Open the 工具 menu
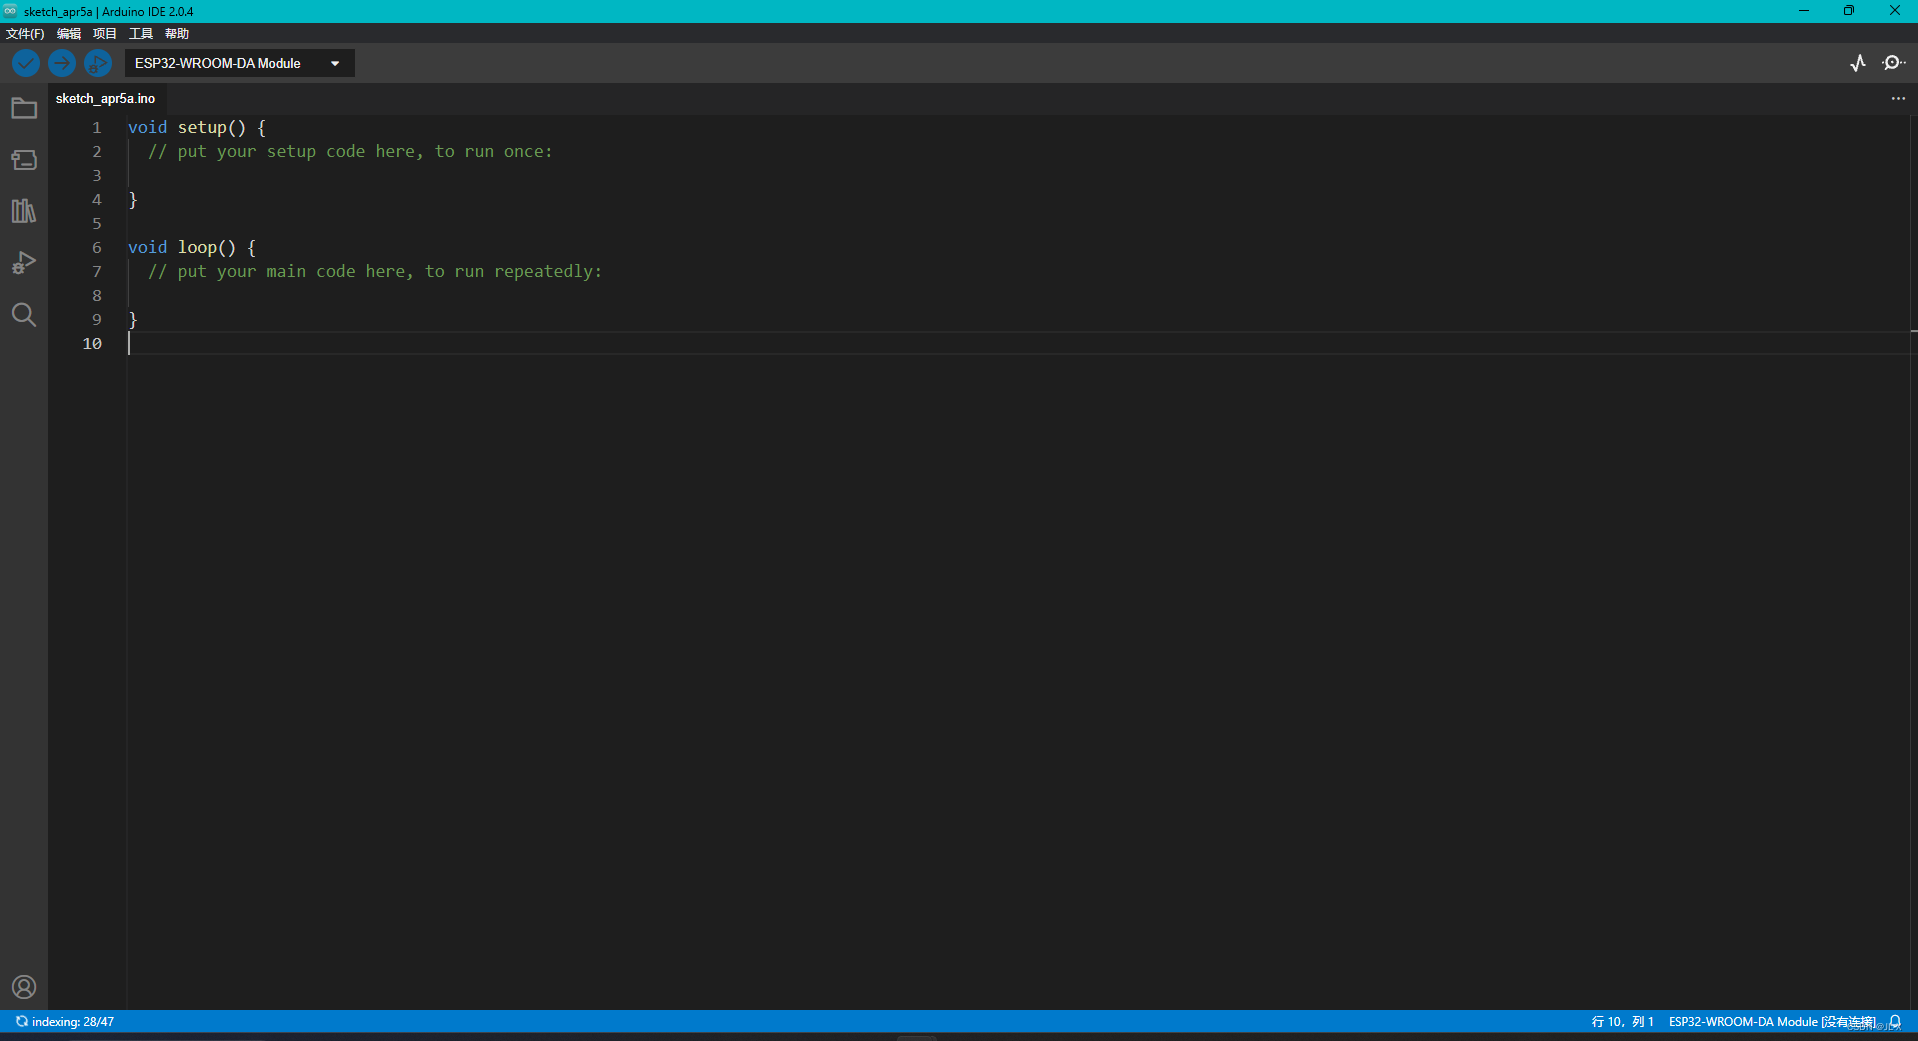The width and height of the screenshot is (1918, 1041). (141, 34)
